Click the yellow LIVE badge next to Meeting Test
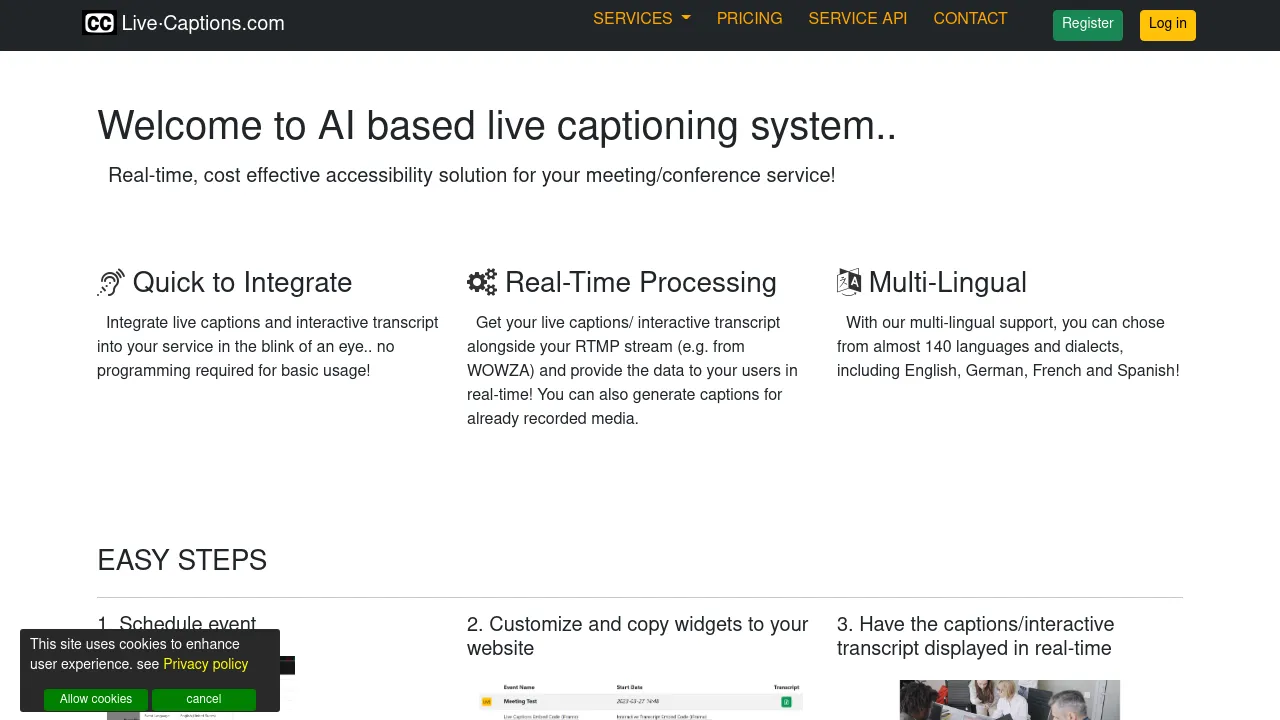1280x720 pixels. coord(486,701)
